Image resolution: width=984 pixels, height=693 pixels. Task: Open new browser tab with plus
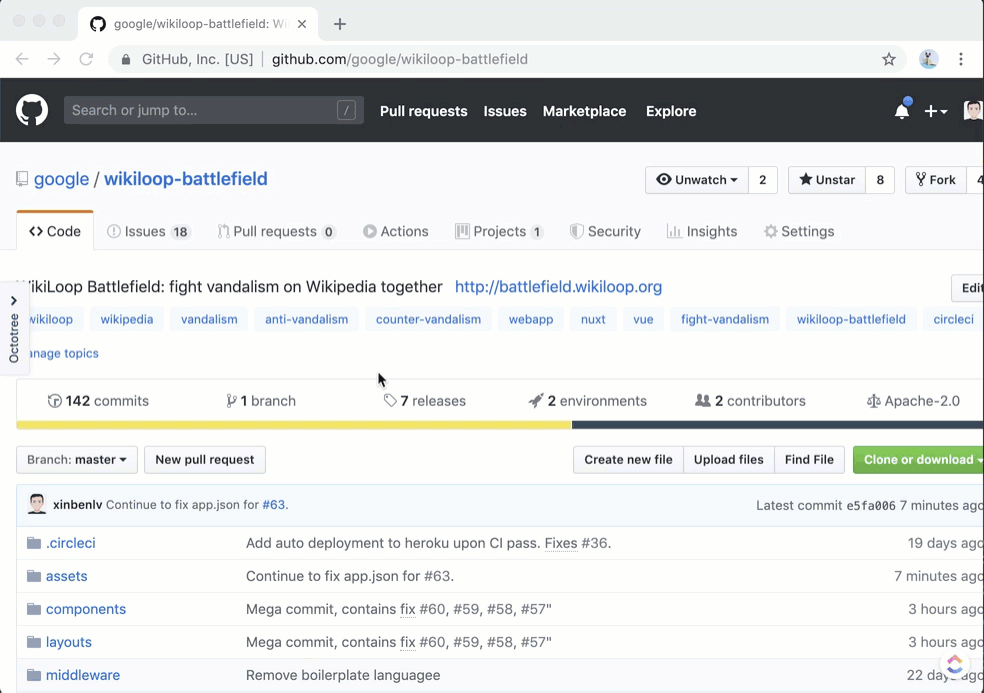340,24
